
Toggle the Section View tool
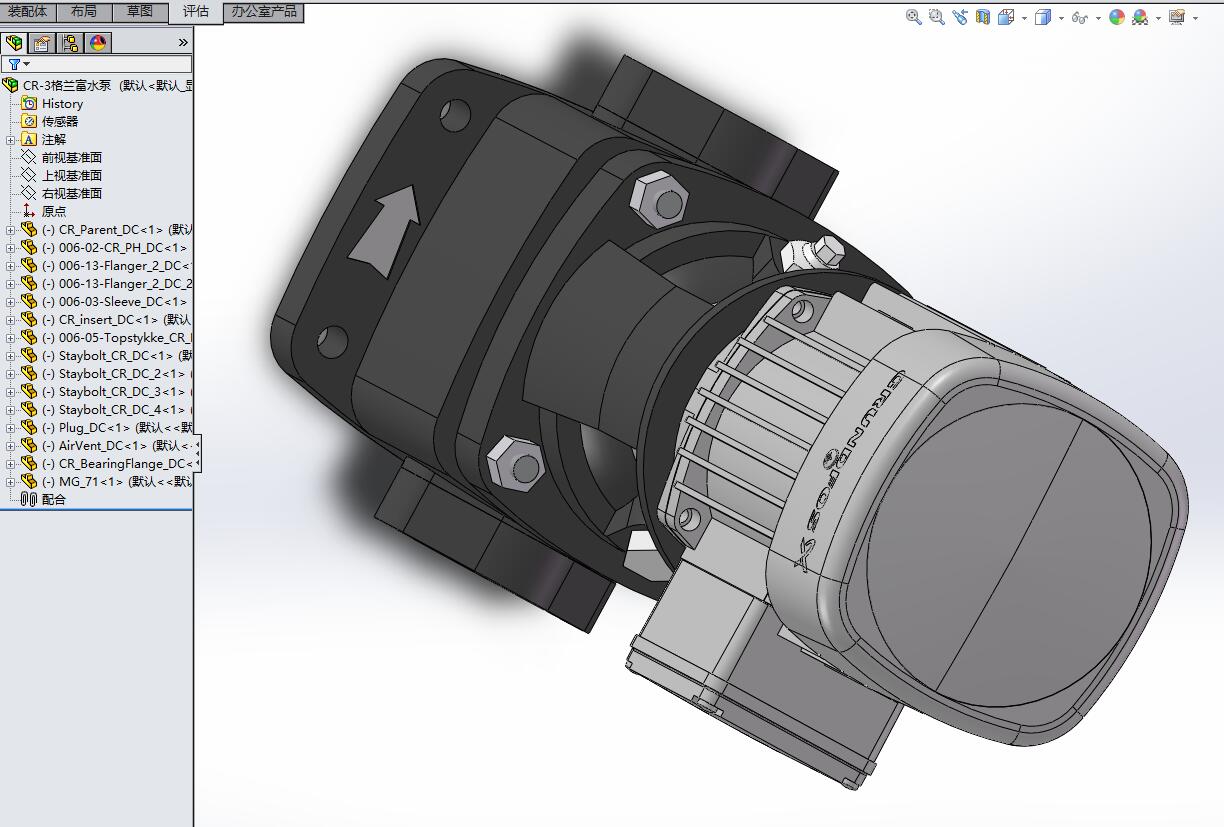[983, 17]
